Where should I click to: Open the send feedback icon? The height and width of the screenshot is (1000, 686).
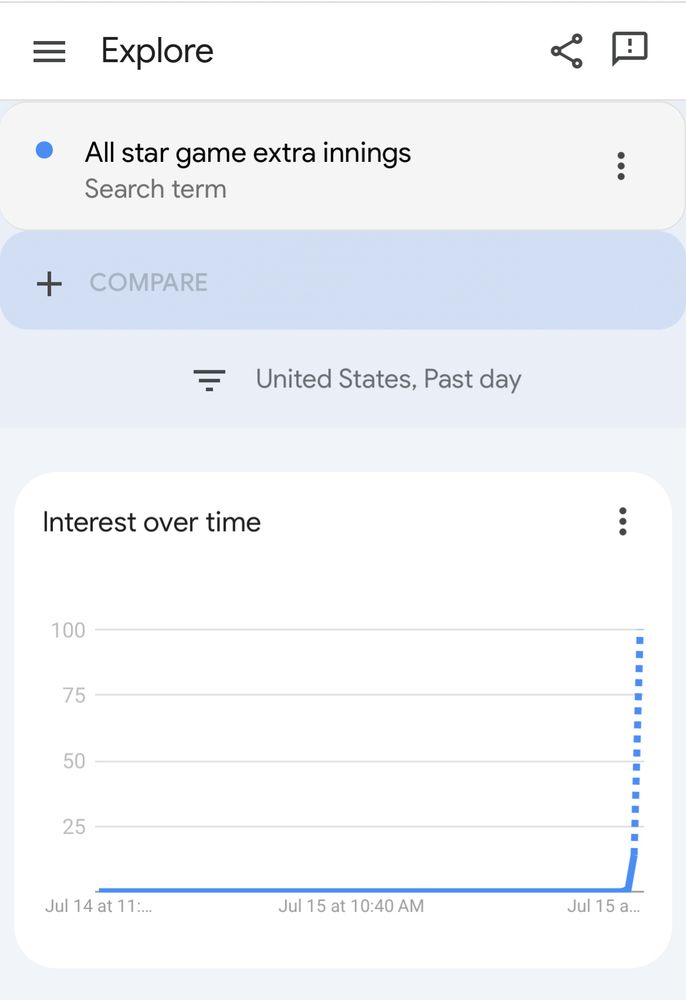coord(630,49)
